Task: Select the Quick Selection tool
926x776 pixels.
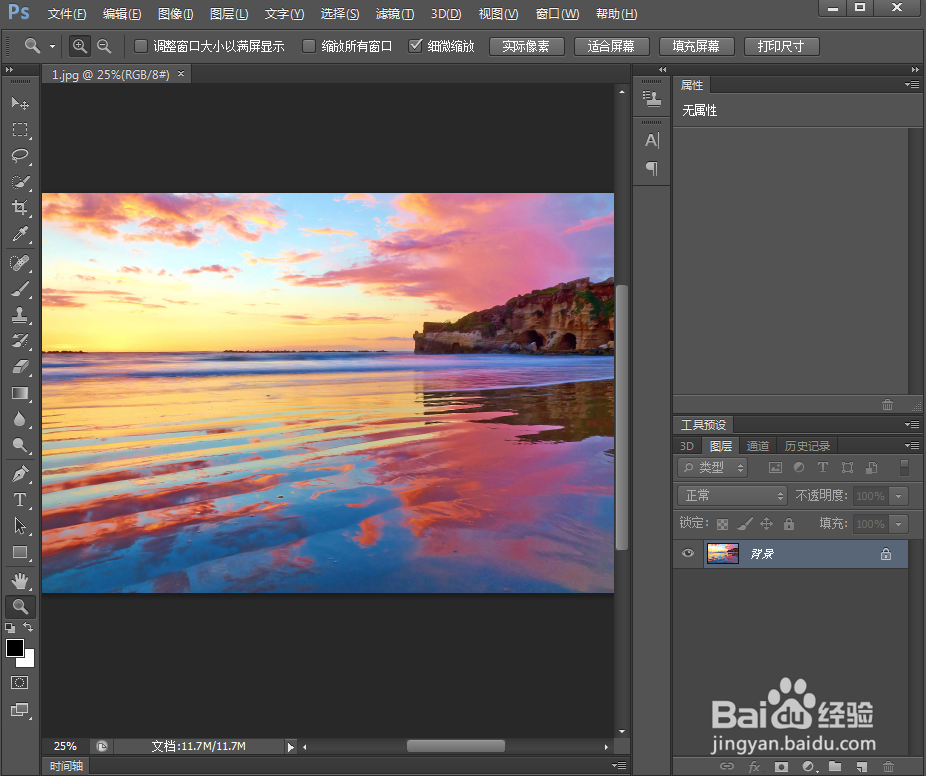Action: pyautogui.click(x=20, y=181)
